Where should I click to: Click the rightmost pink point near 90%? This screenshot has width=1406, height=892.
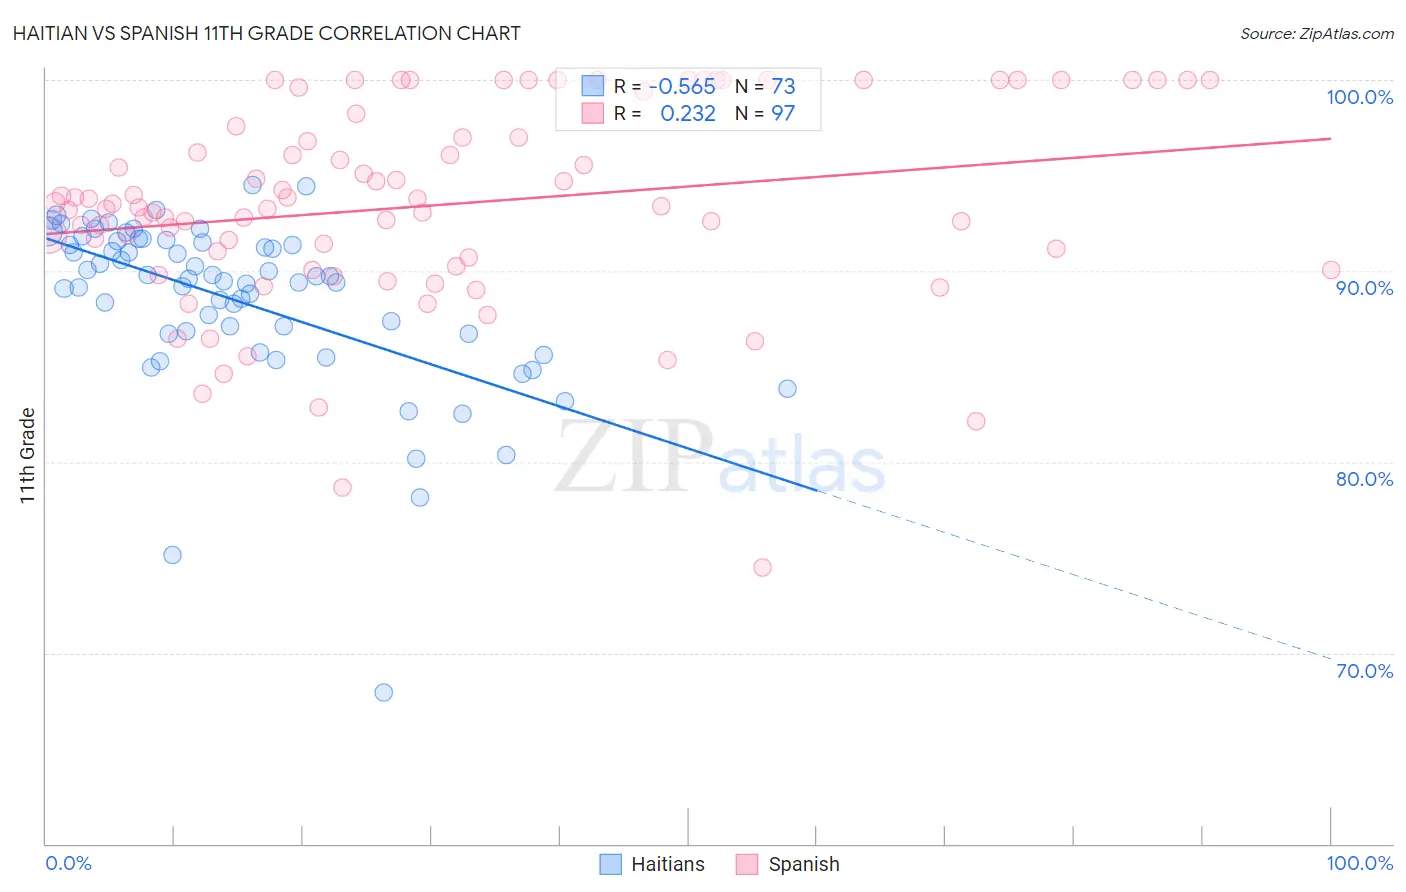click(1331, 270)
